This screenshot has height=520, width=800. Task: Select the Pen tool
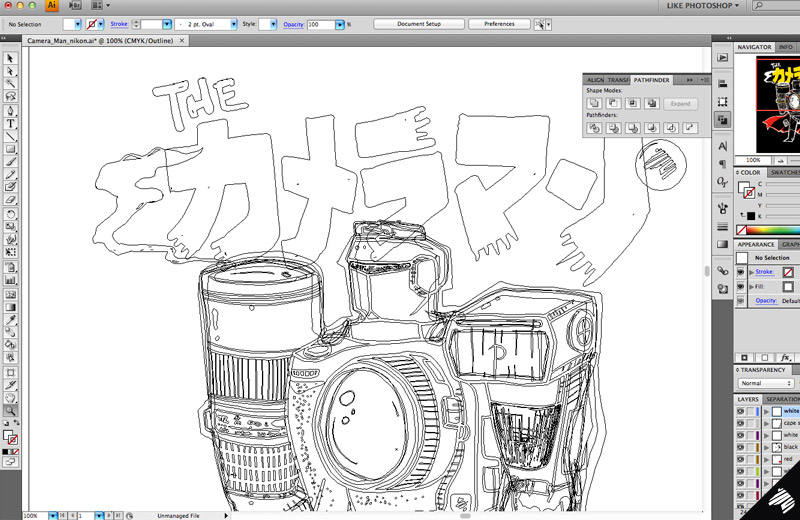(10, 111)
